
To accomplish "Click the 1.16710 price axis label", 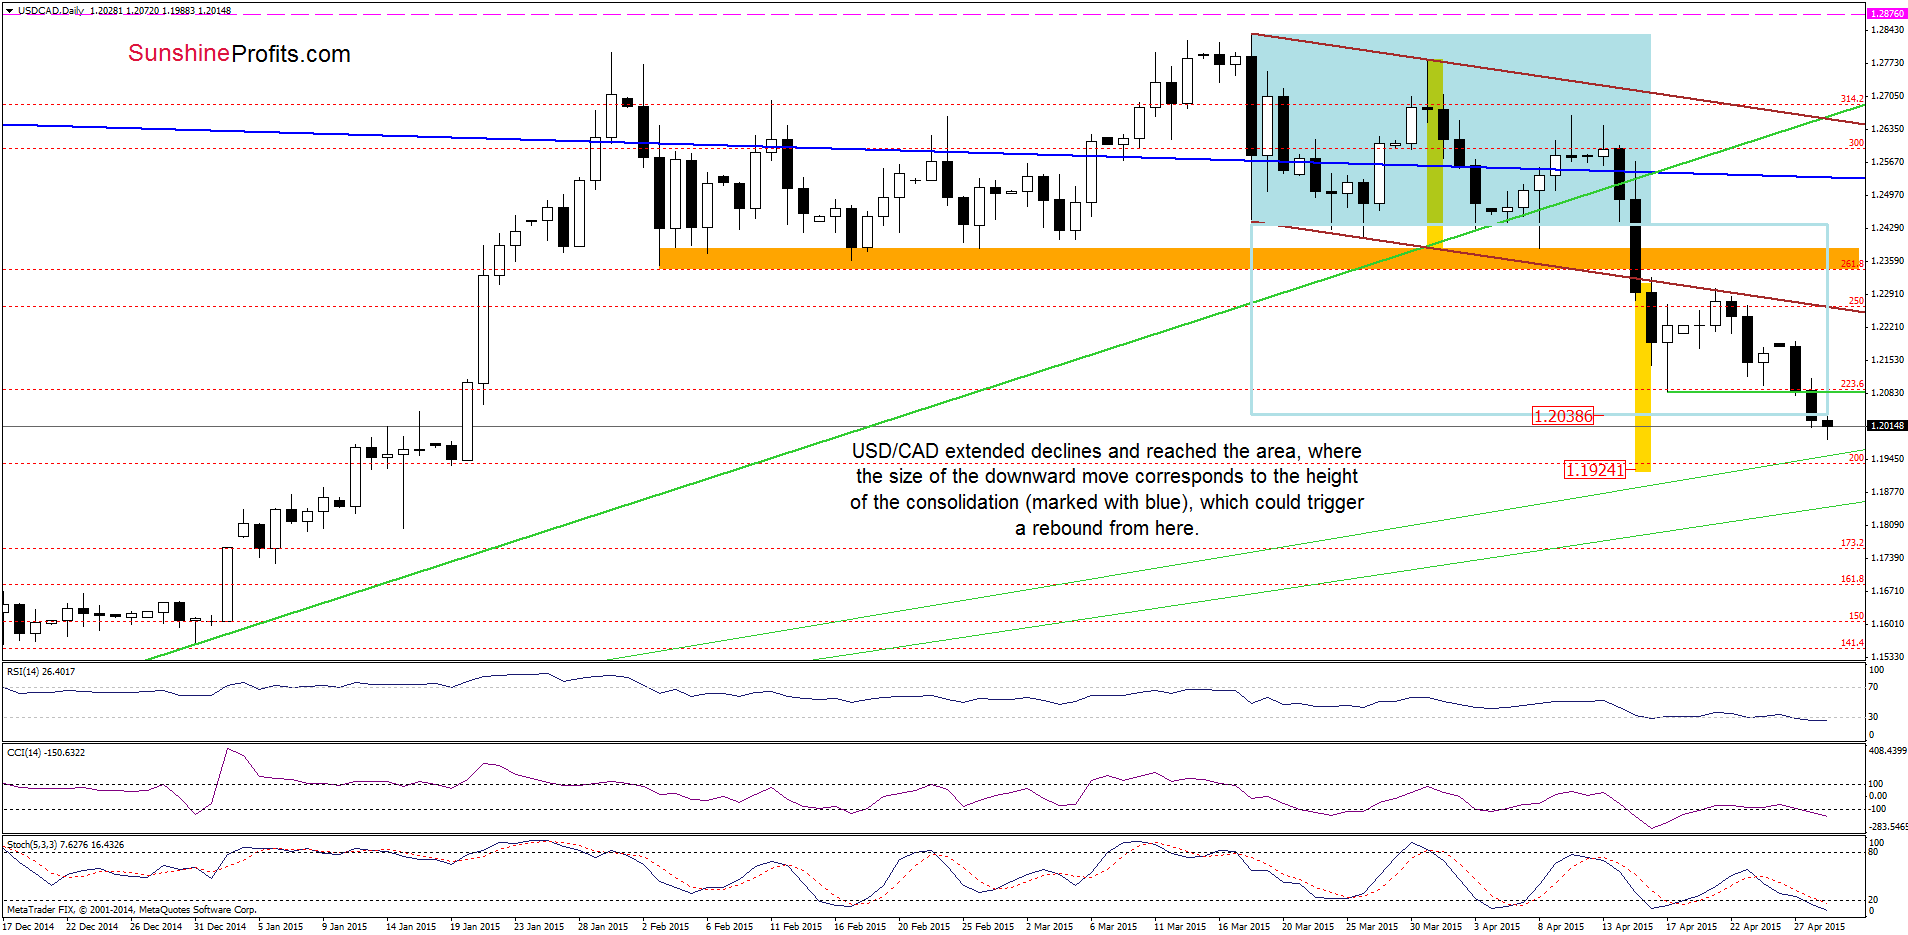I will click(x=1888, y=591).
